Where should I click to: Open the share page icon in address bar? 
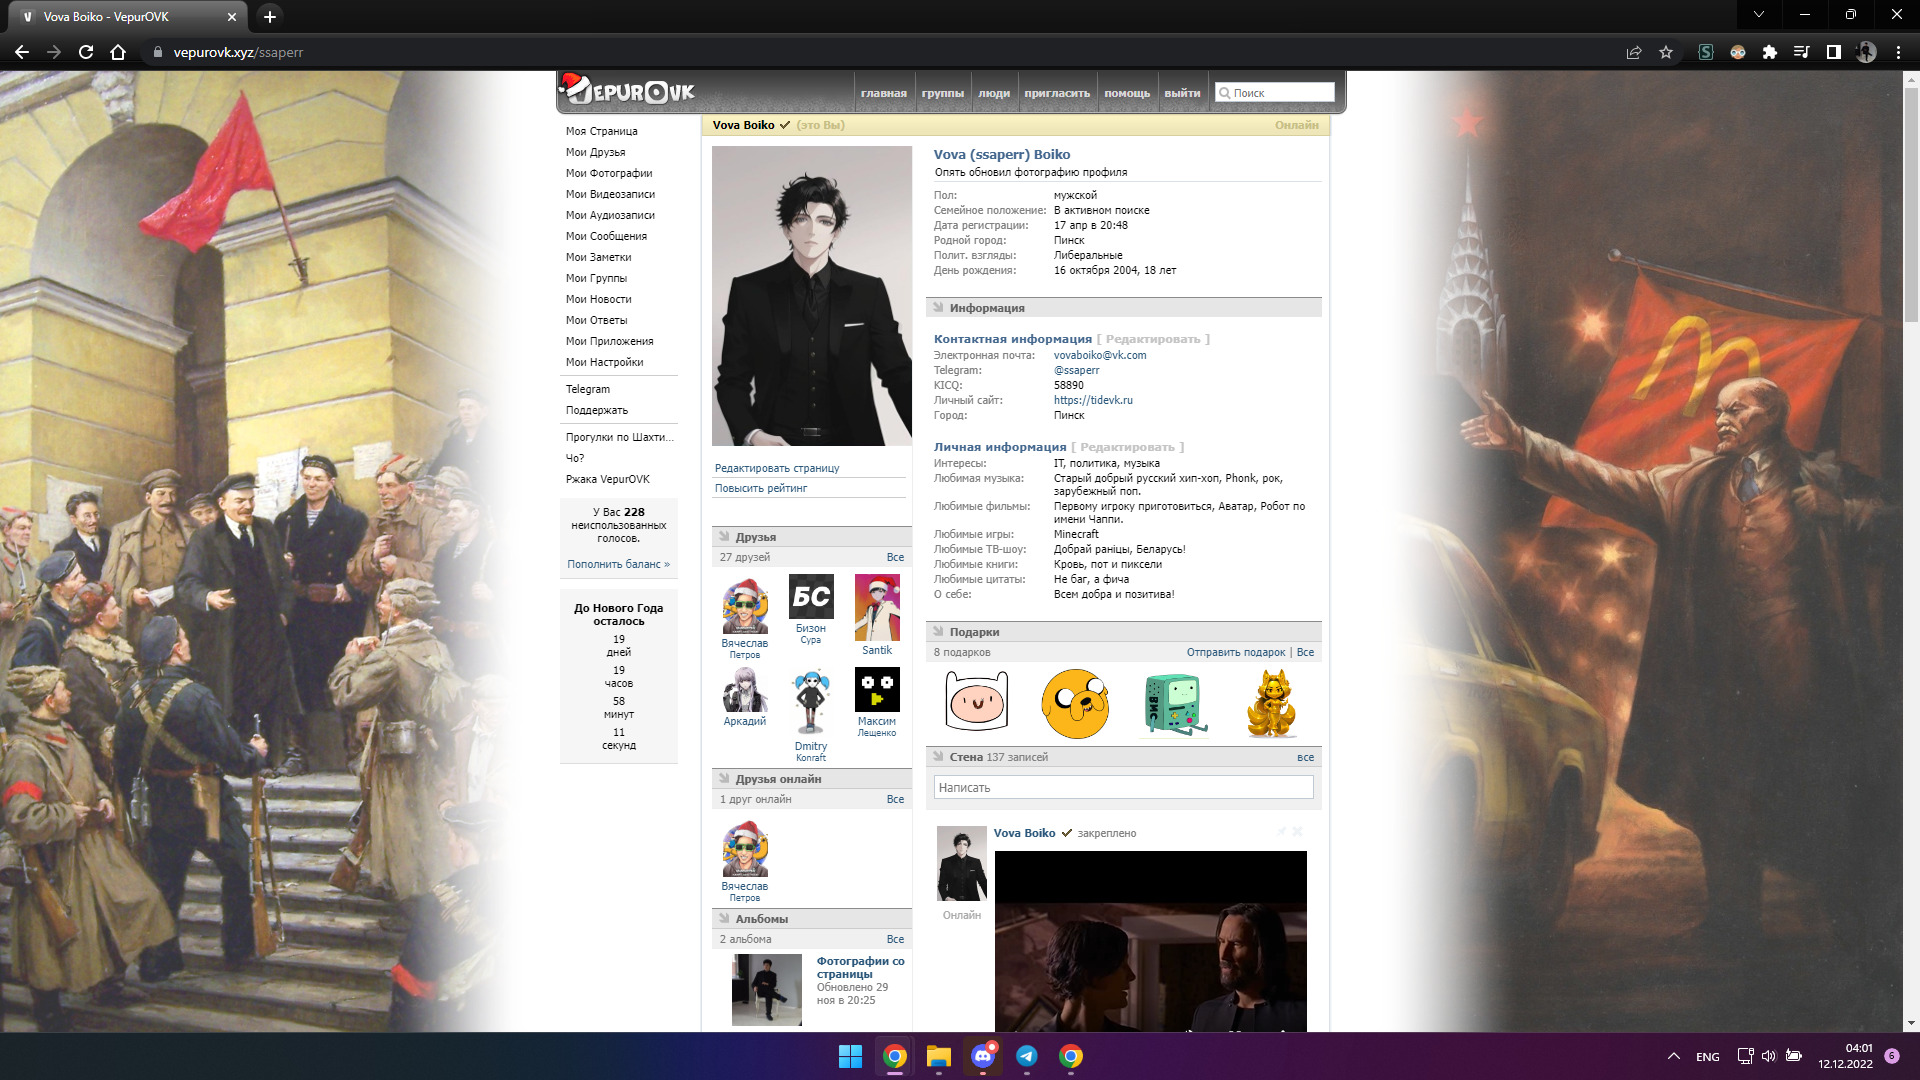point(1634,52)
